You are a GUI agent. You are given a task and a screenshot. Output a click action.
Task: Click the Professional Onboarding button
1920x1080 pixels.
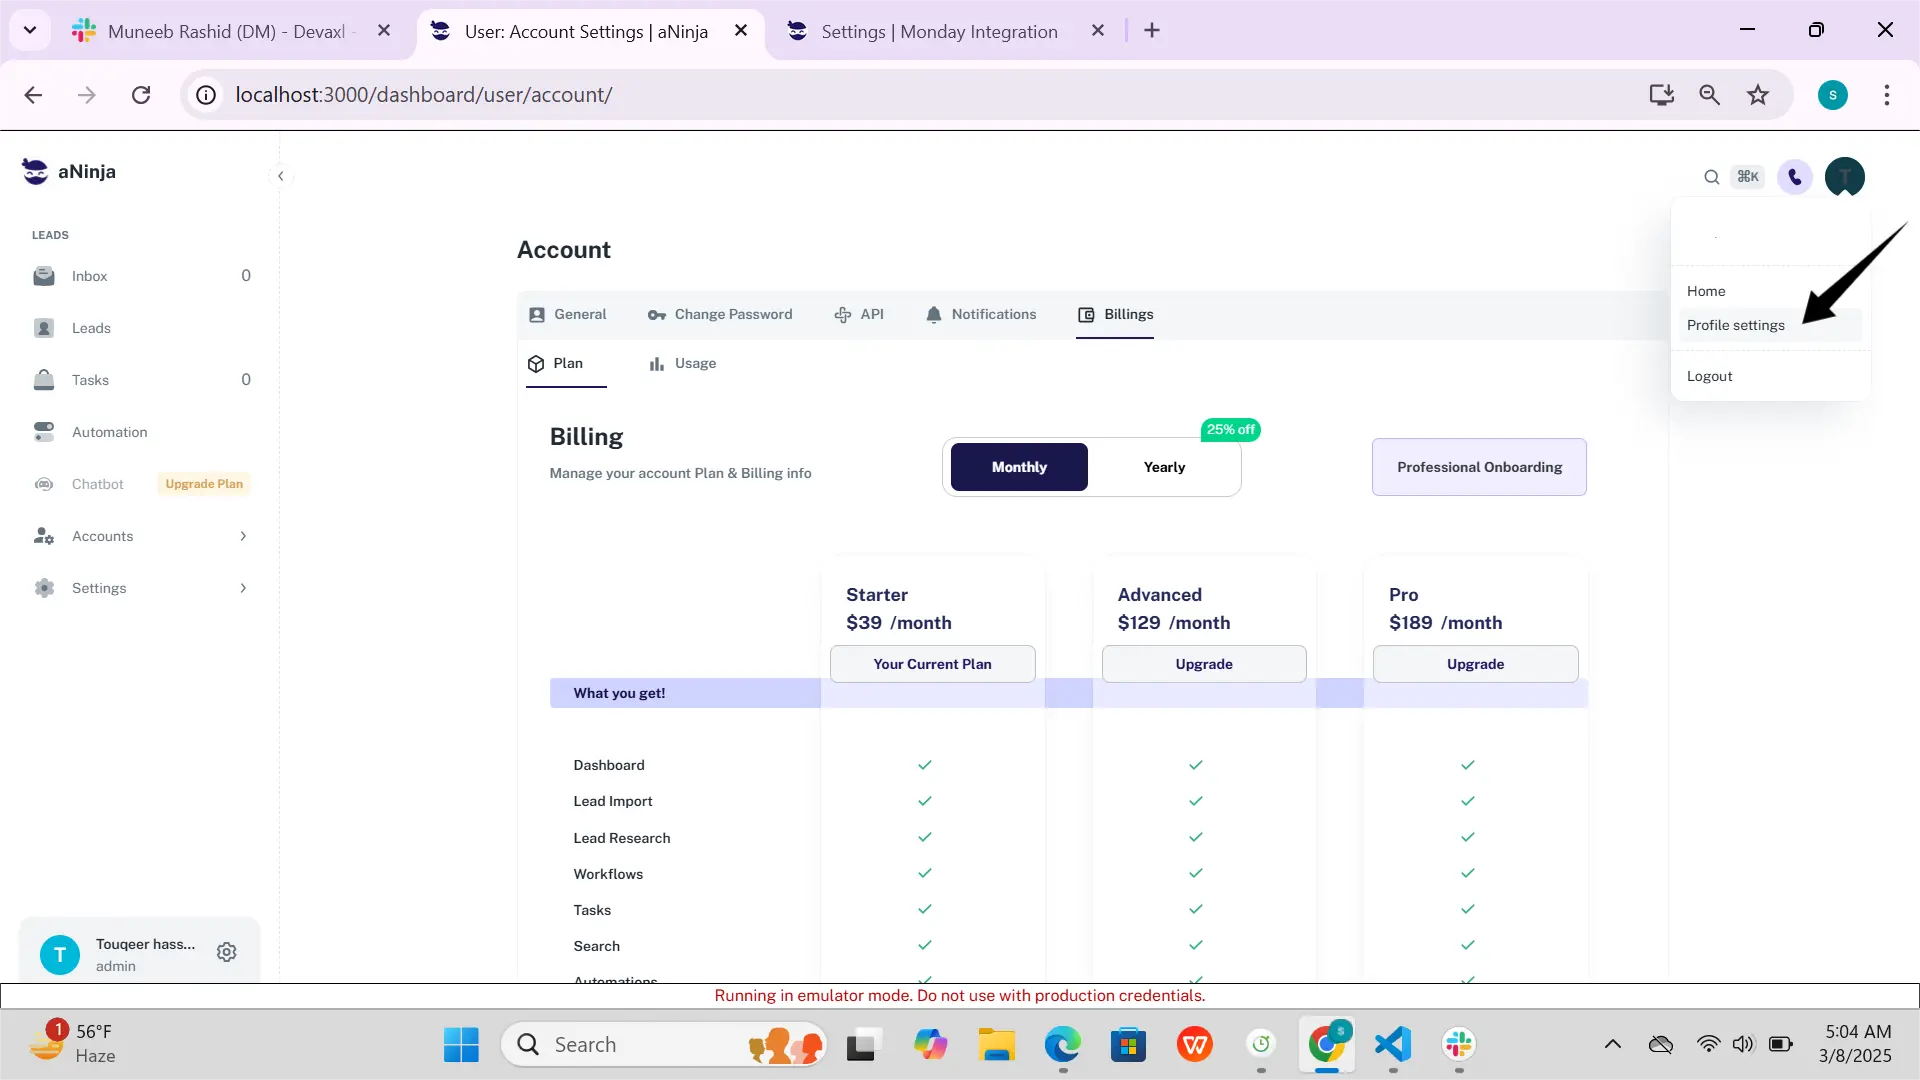(x=1478, y=467)
